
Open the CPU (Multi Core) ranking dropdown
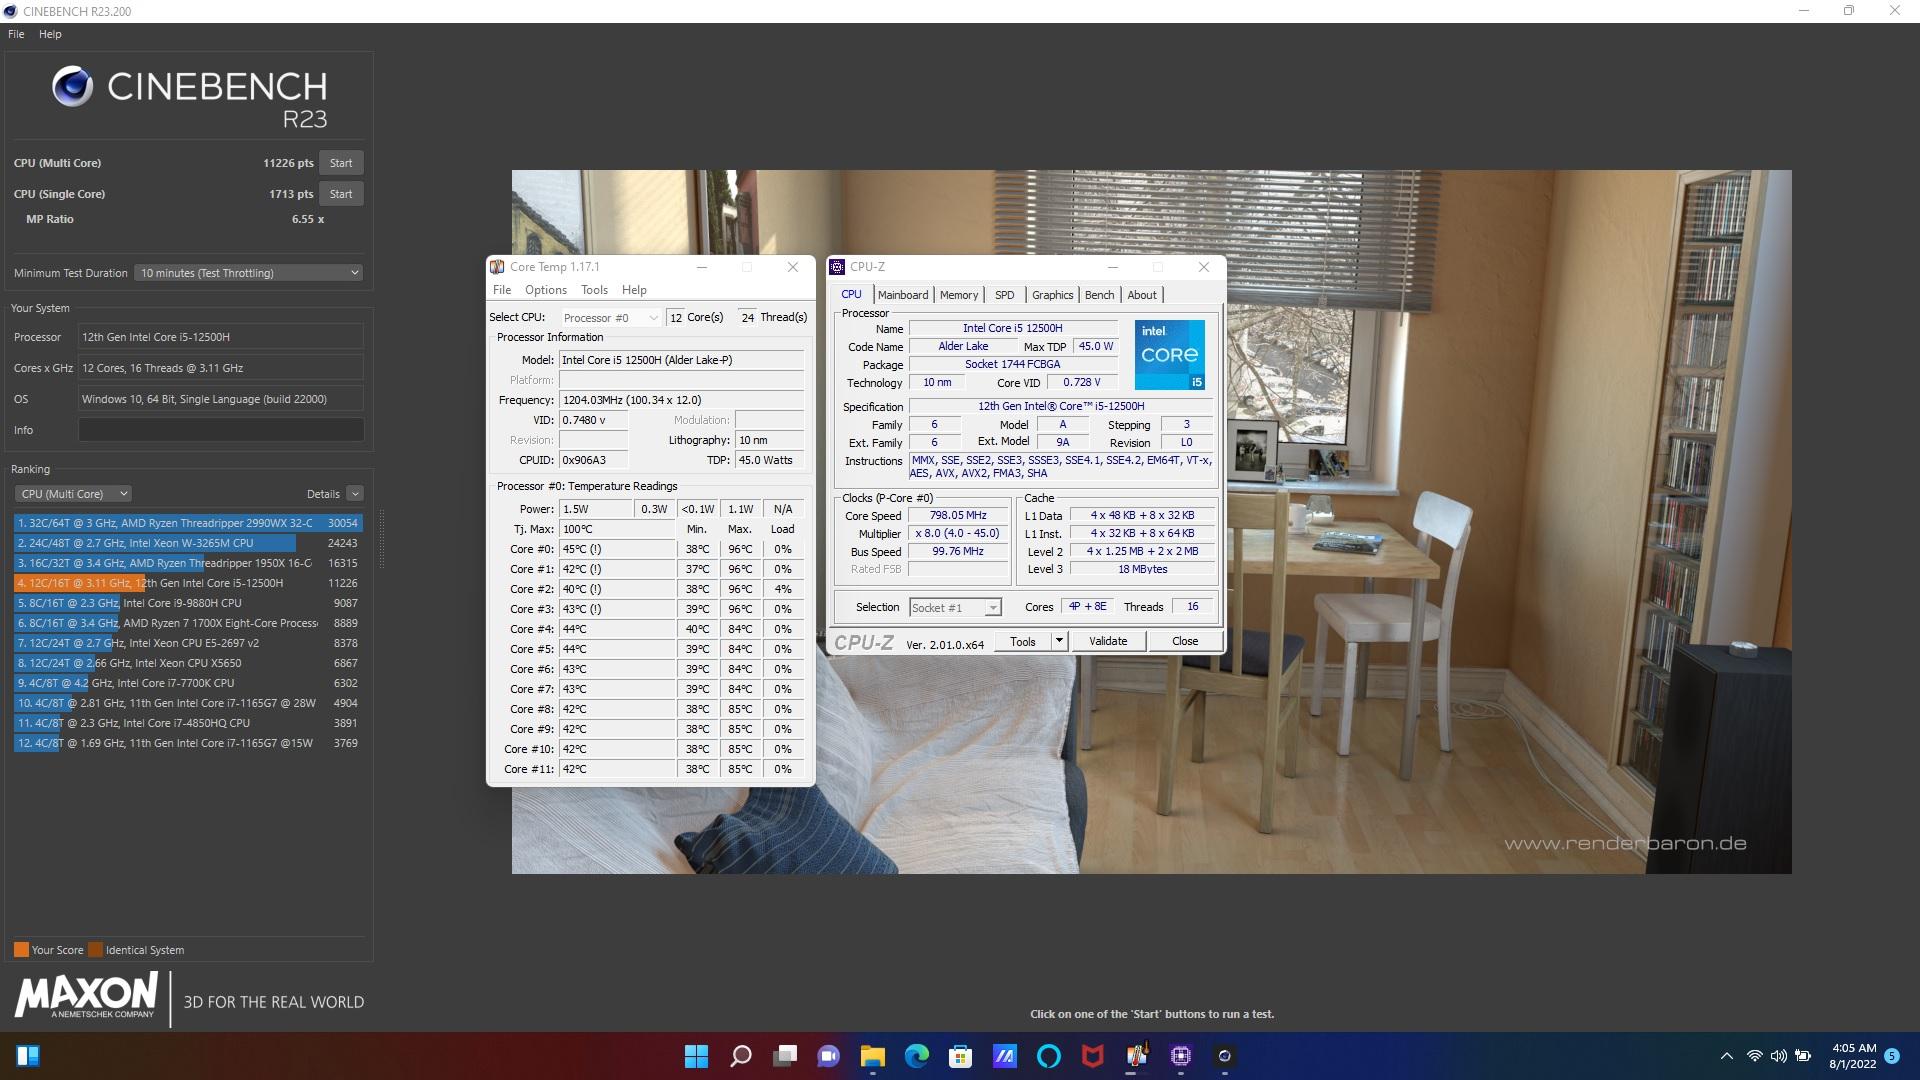[73, 494]
